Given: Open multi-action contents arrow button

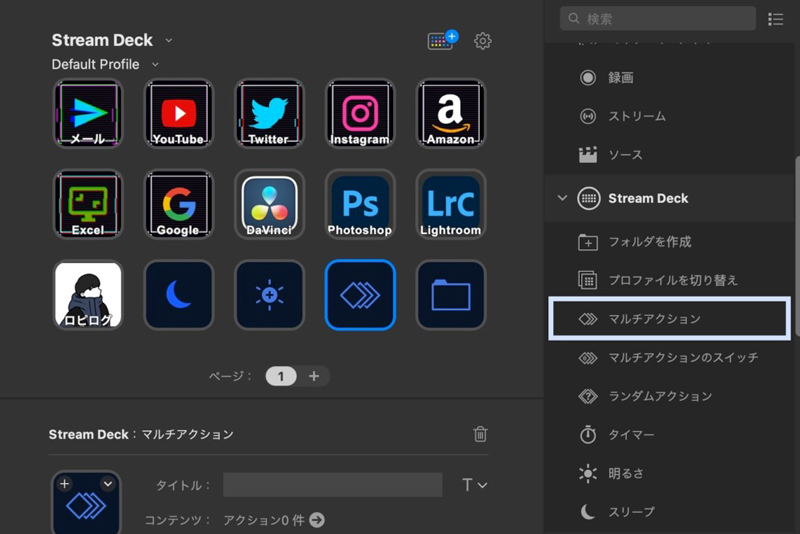Looking at the screenshot, I should (317, 520).
